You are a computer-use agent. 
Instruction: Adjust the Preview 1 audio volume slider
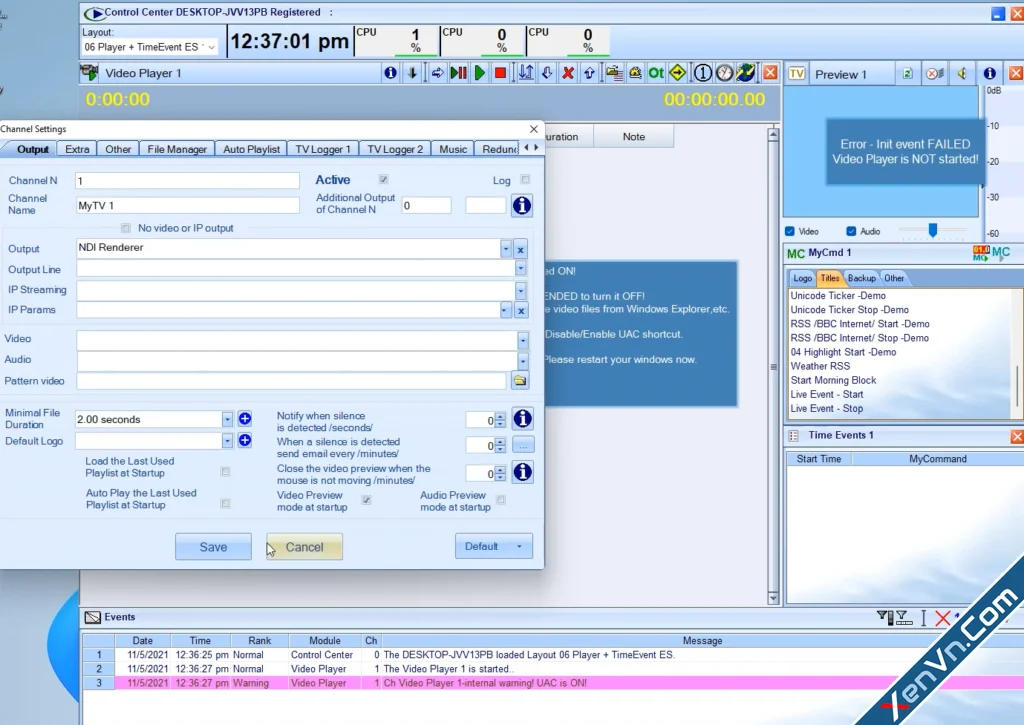pos(933,230)
